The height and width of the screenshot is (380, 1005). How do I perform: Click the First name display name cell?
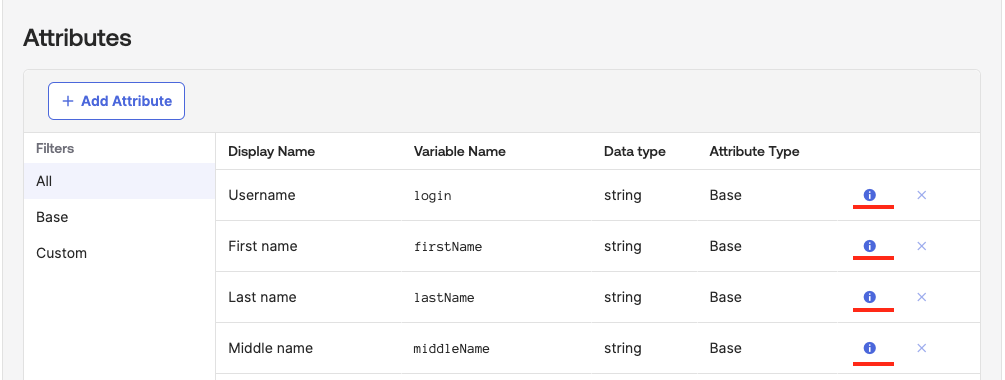[263, 246]
